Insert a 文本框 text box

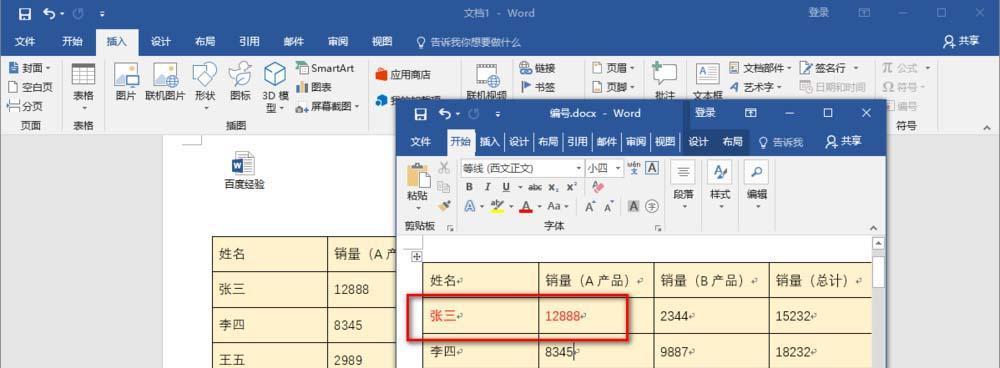(708, 82)
